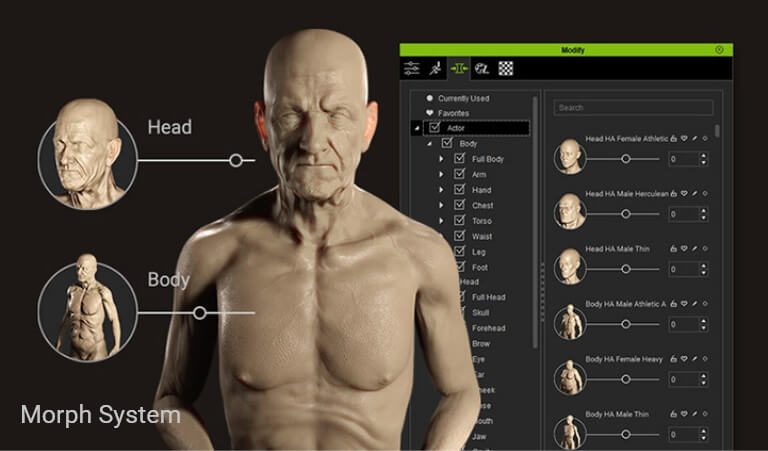Select the Forehead tree item
The height and width of the screenshot is (451, 768).
(x=488, y=328)
